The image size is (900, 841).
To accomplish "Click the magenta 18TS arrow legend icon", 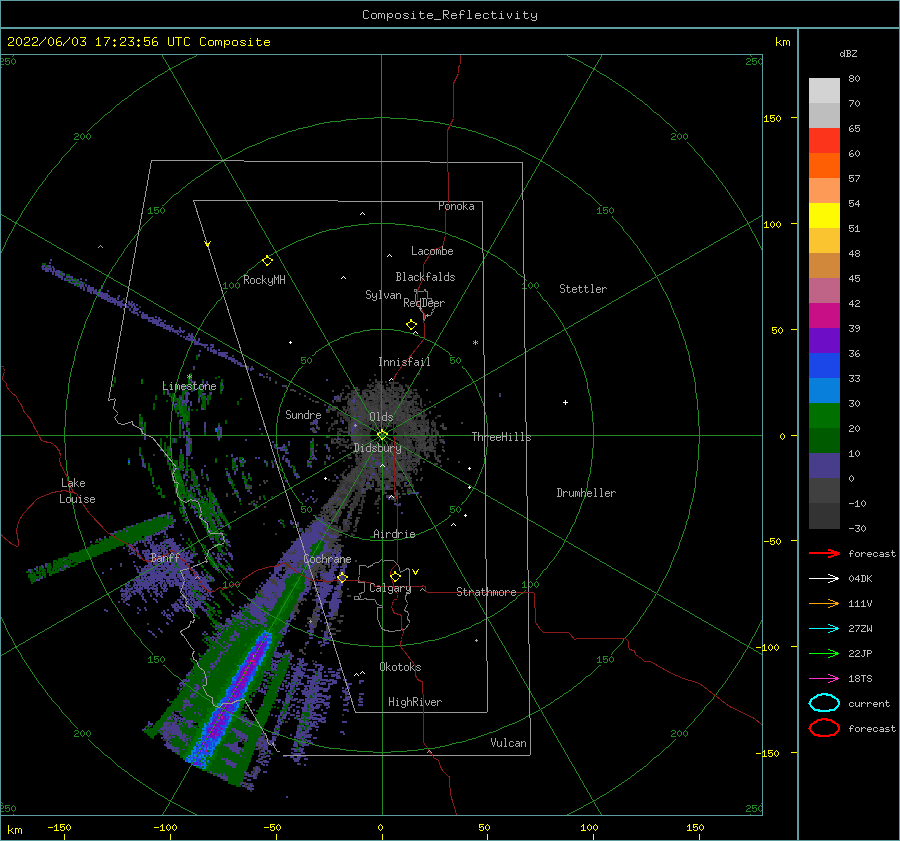I will click(x=824, y=679).
